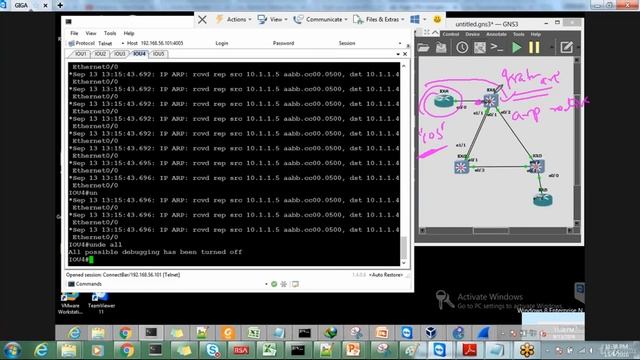Open RSA app on host taskbar
Screen dimensions: 640x360
241,350
